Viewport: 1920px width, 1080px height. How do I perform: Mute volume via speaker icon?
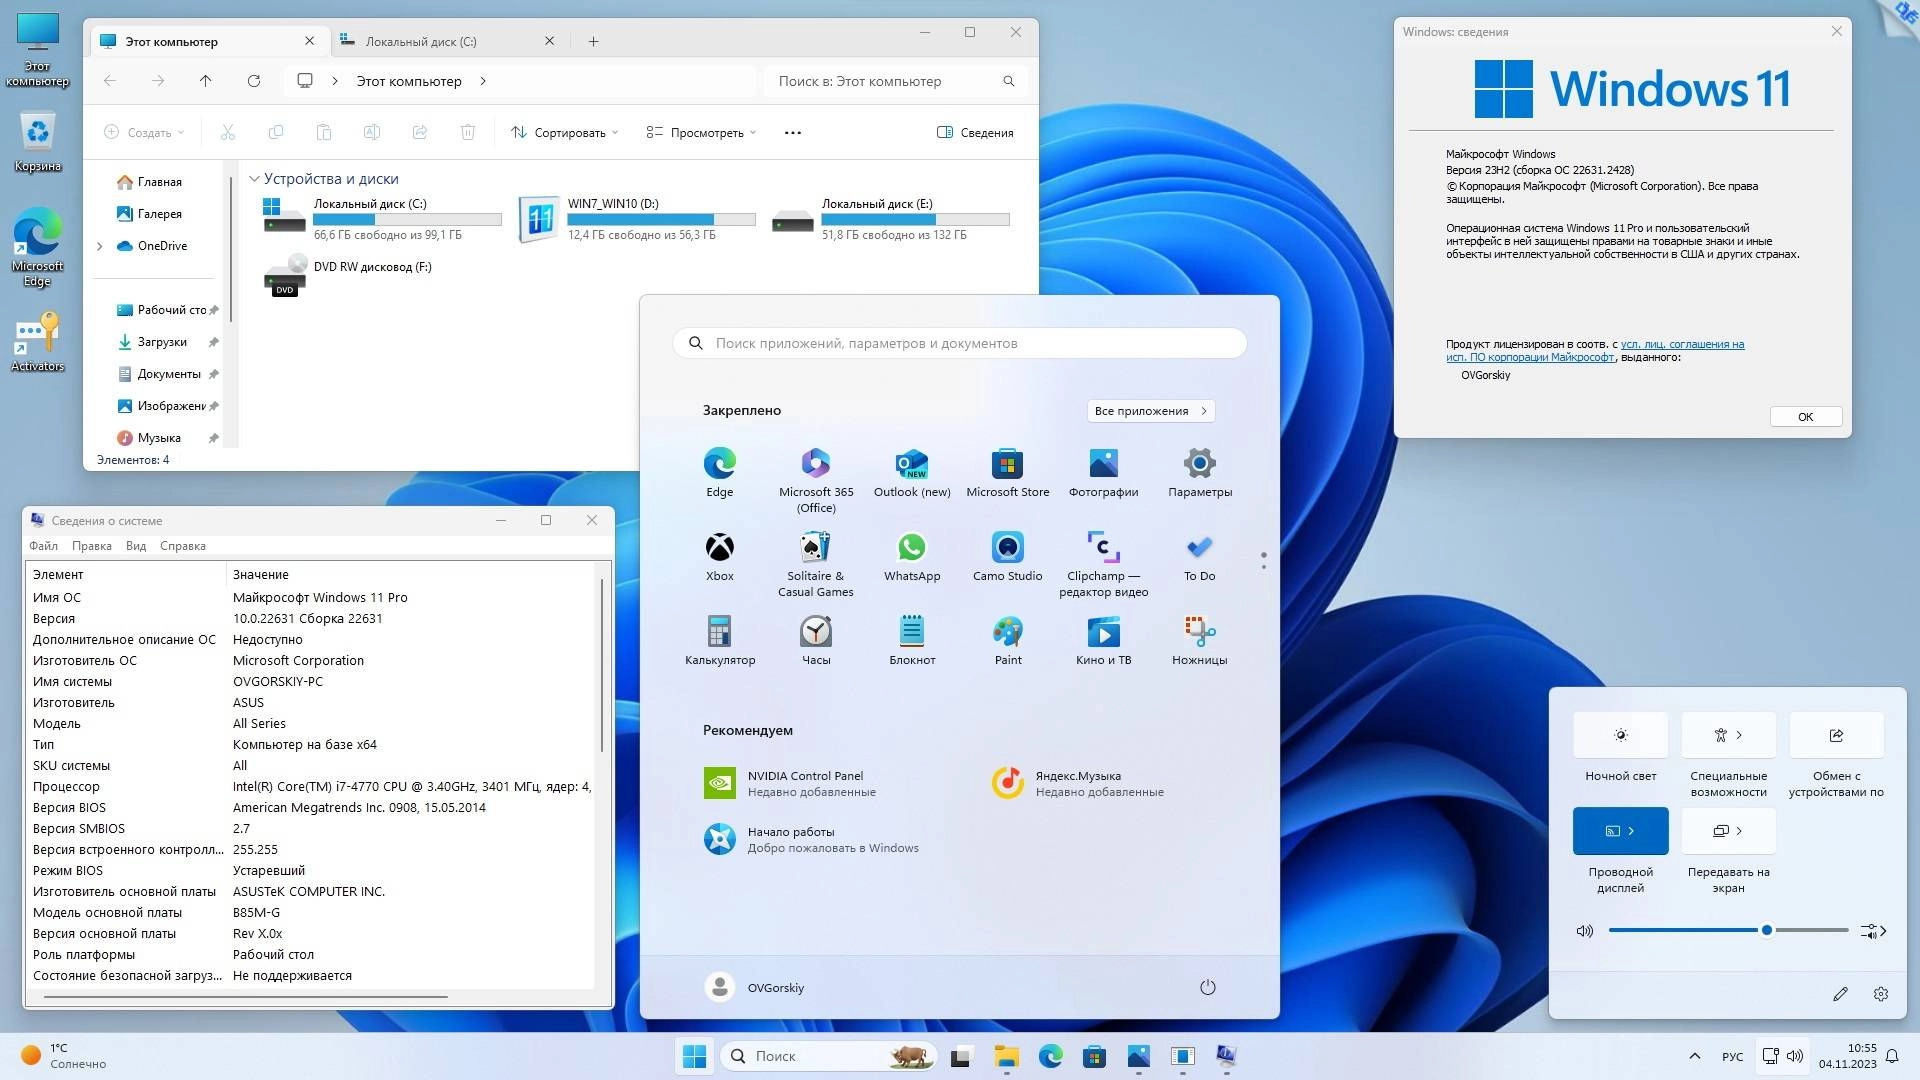[x=1584, y=931]
